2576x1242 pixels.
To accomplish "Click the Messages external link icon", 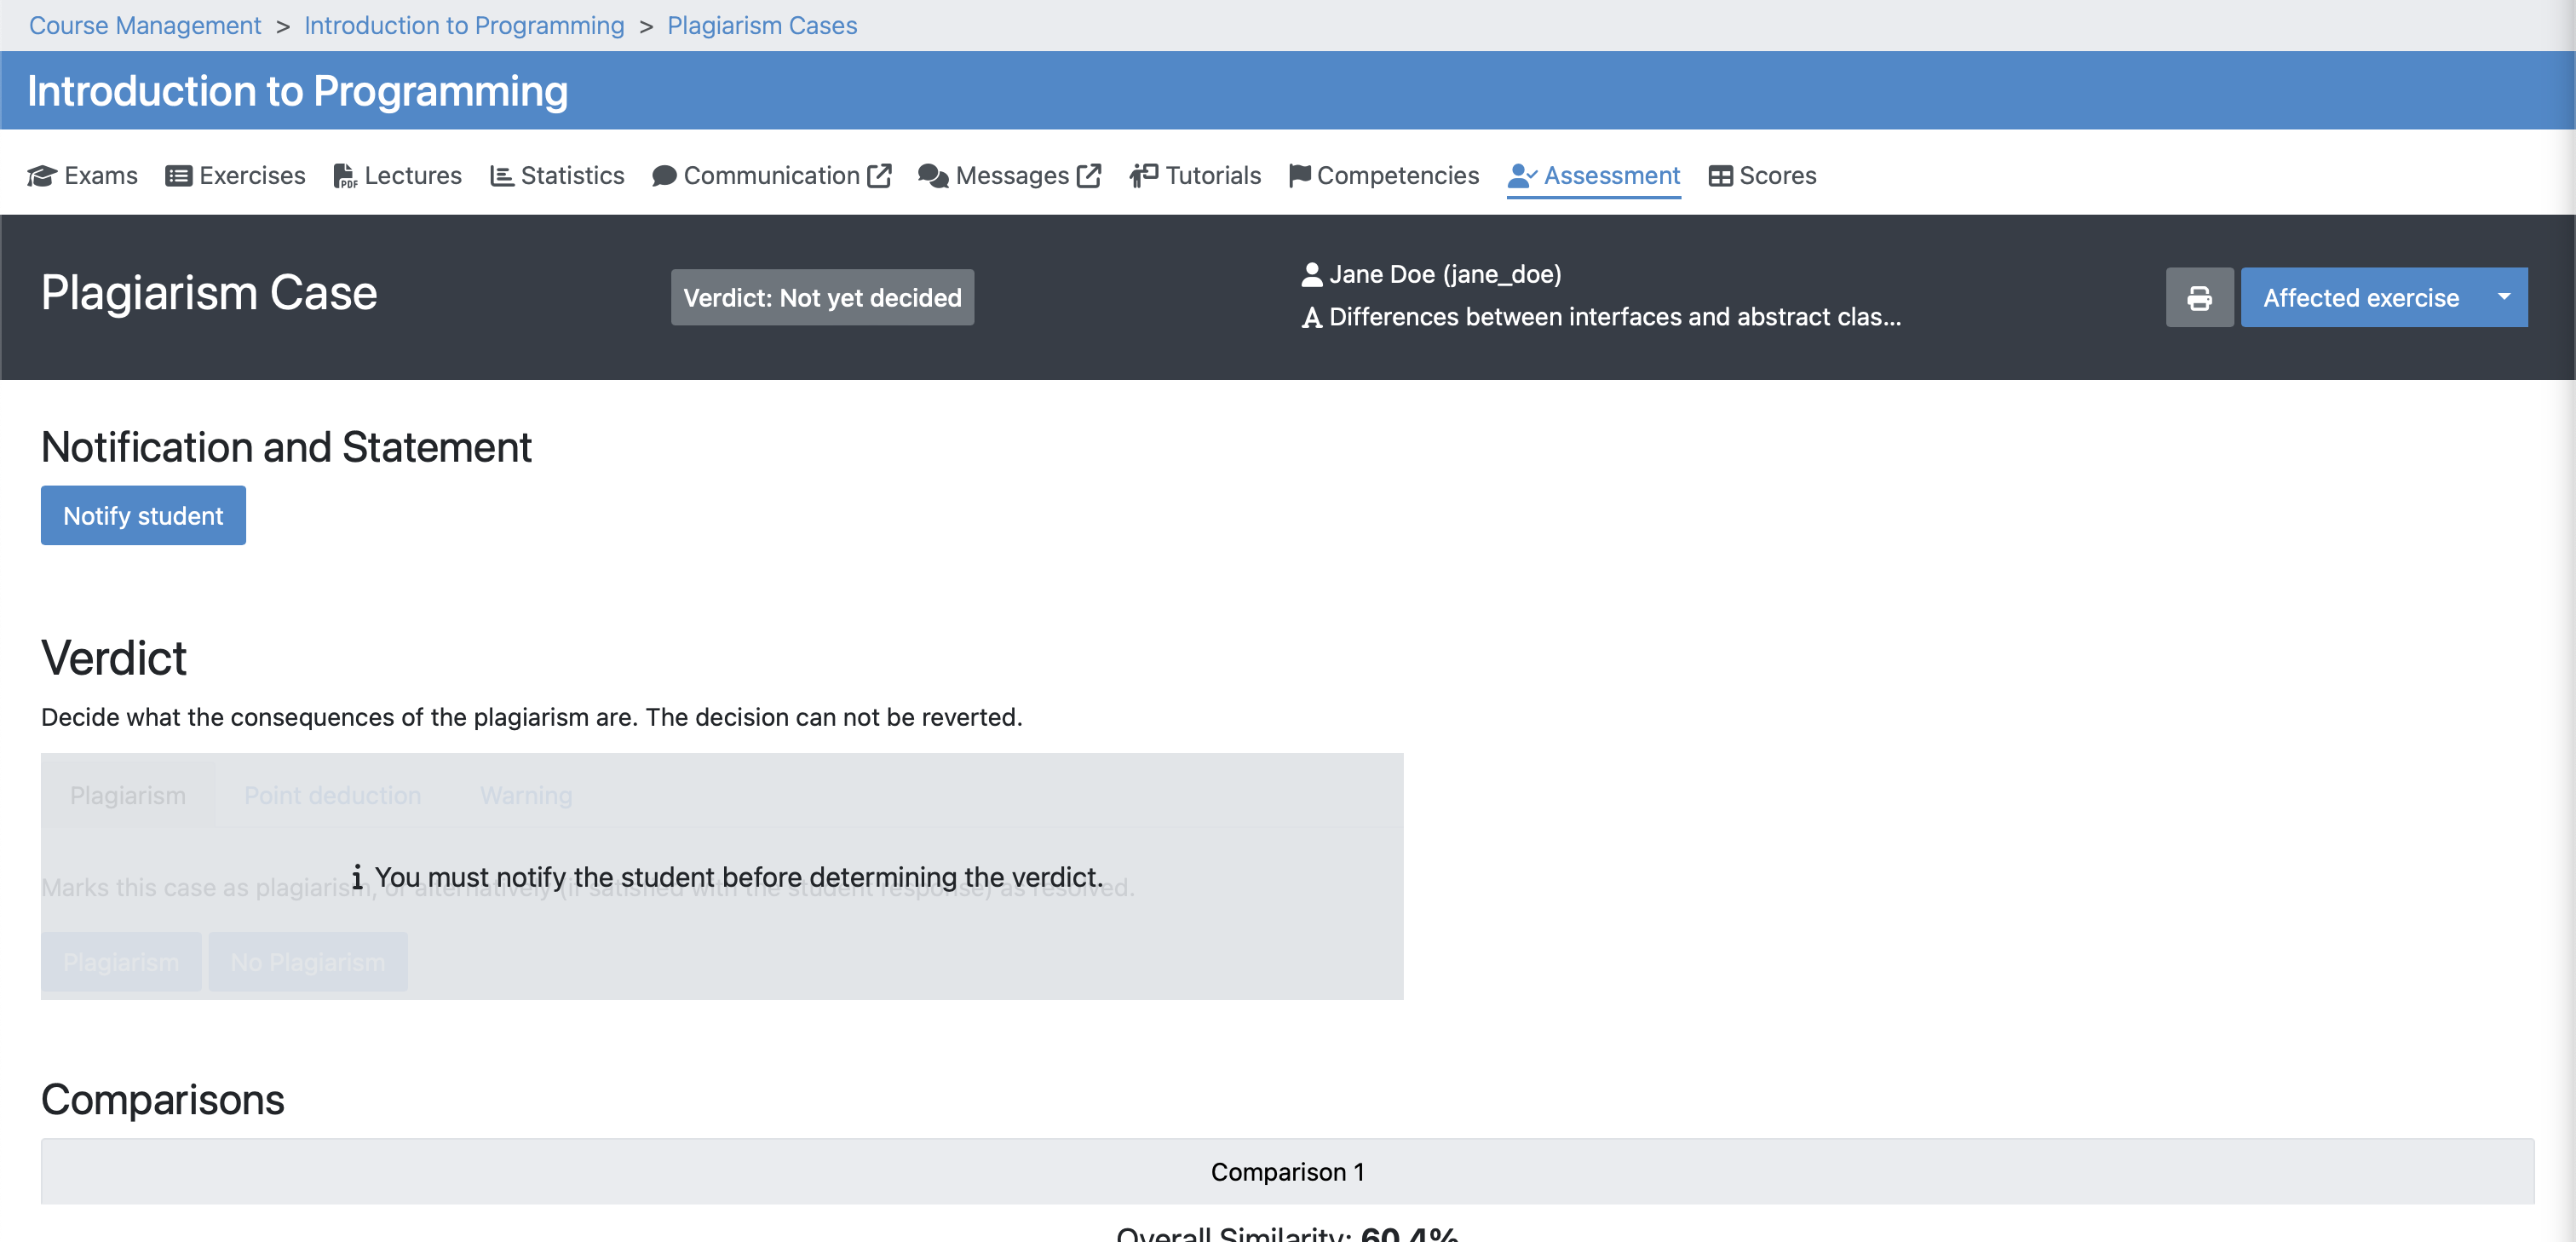I will pyautogui.click(x=1089, y=176).
